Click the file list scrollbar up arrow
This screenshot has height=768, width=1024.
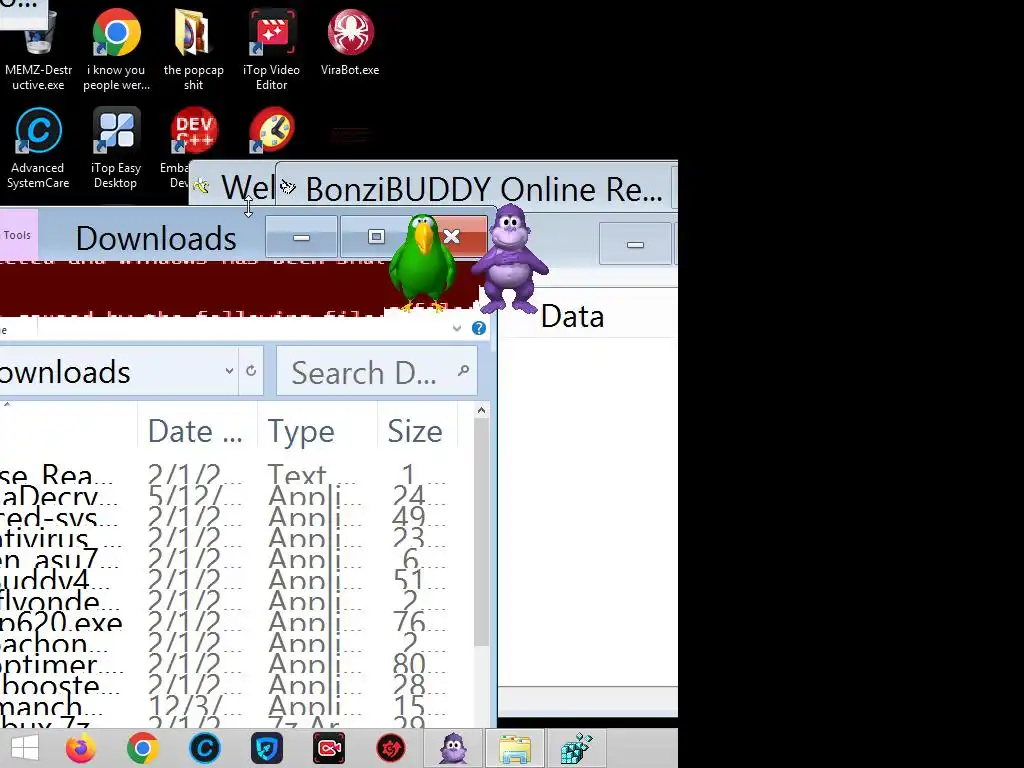point(481,411)
